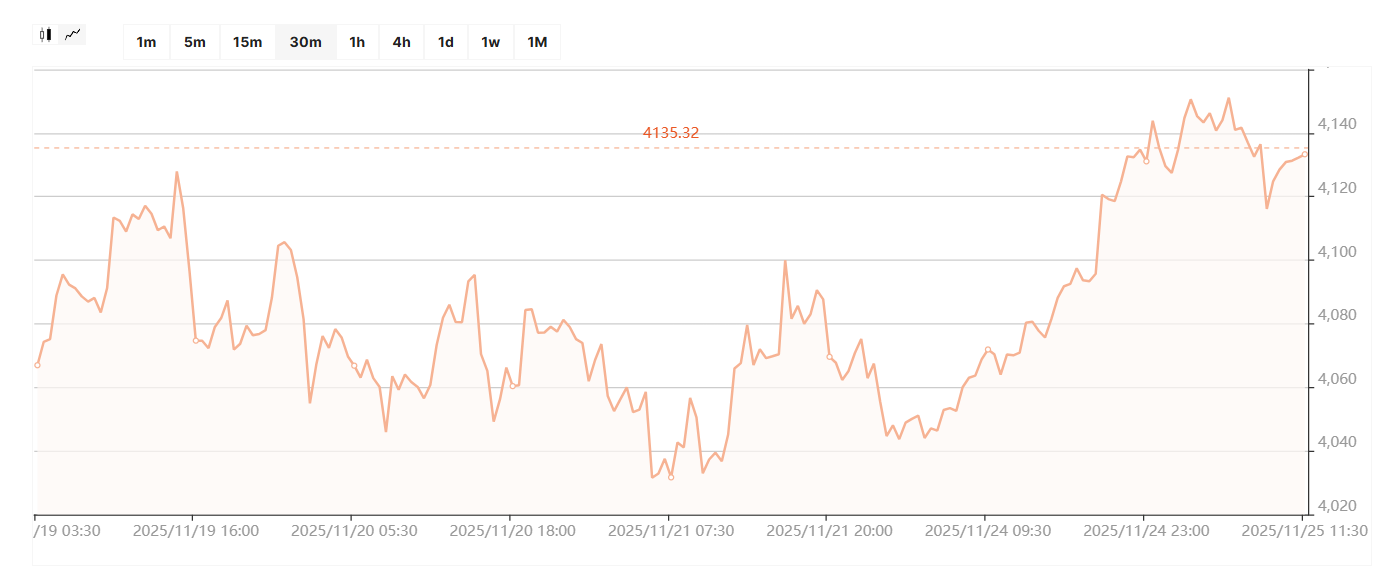The image size is (1383, 575).
Task: Click the 2025/11/19 16:00 time label
Action: [196, 531]
